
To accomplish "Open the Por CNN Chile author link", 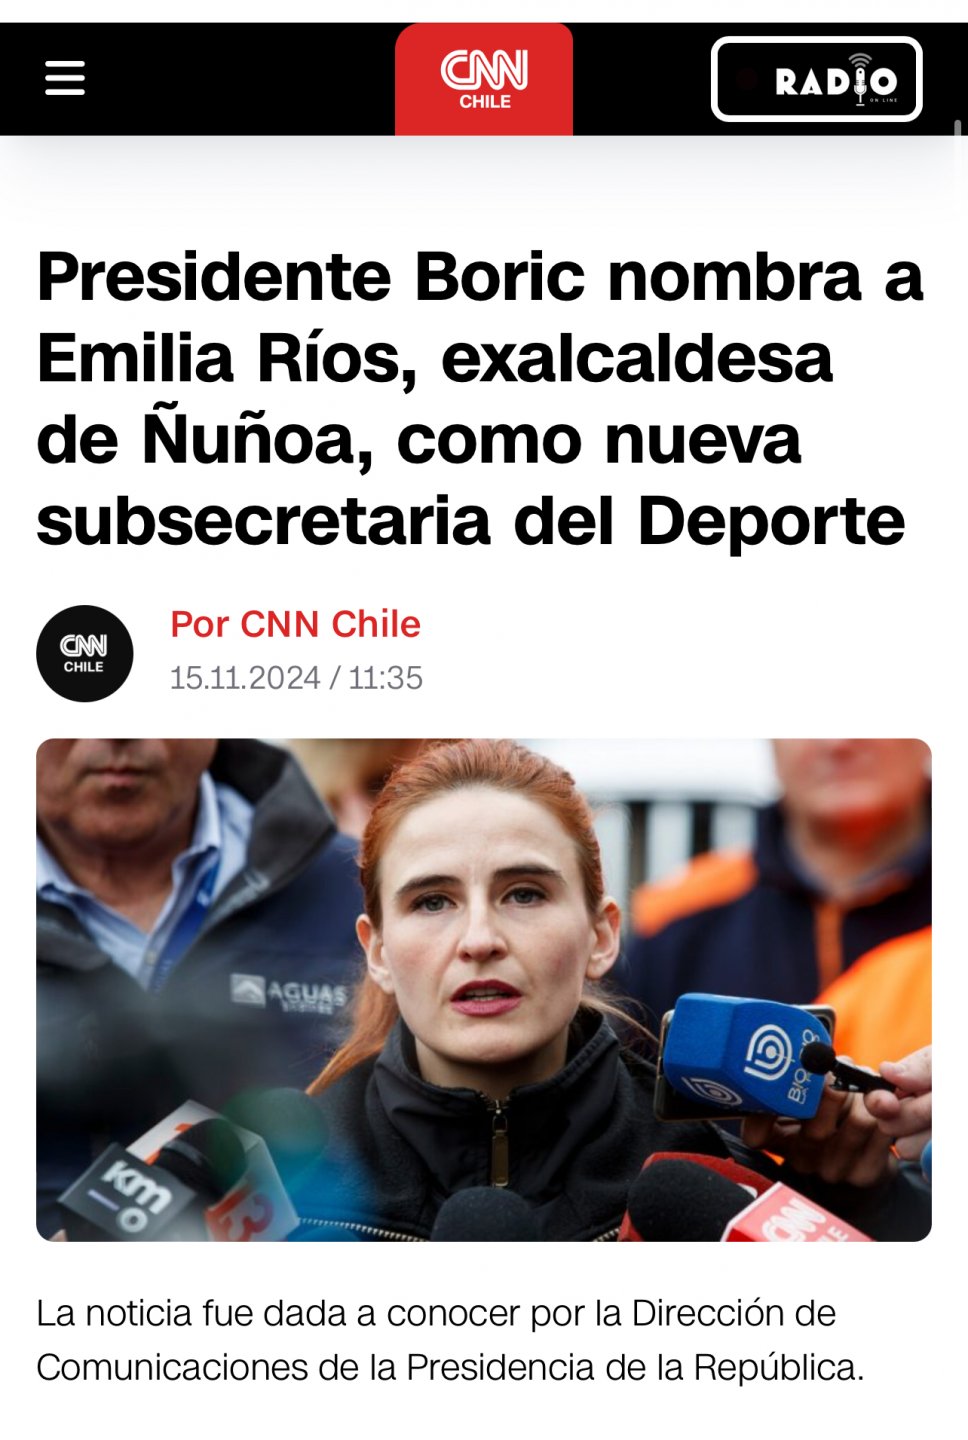I will point(295,624).
